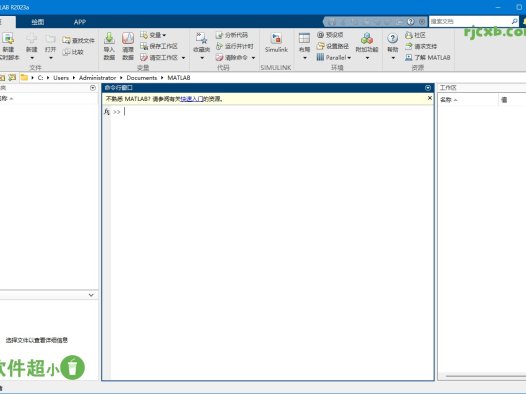This screenshot has height=394, width=526.
Task: Click the C: drive segment in path
Action: click(x=40, y=78)
